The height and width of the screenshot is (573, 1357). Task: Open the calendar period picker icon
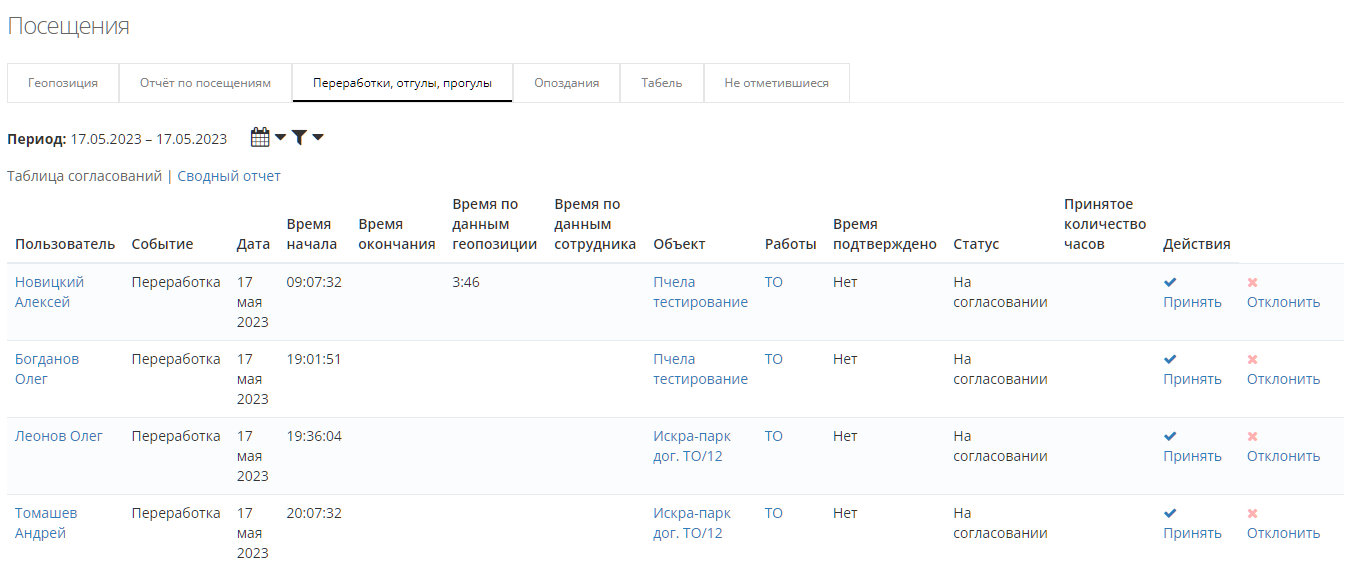pyautogui.click(x=260, y=138)
